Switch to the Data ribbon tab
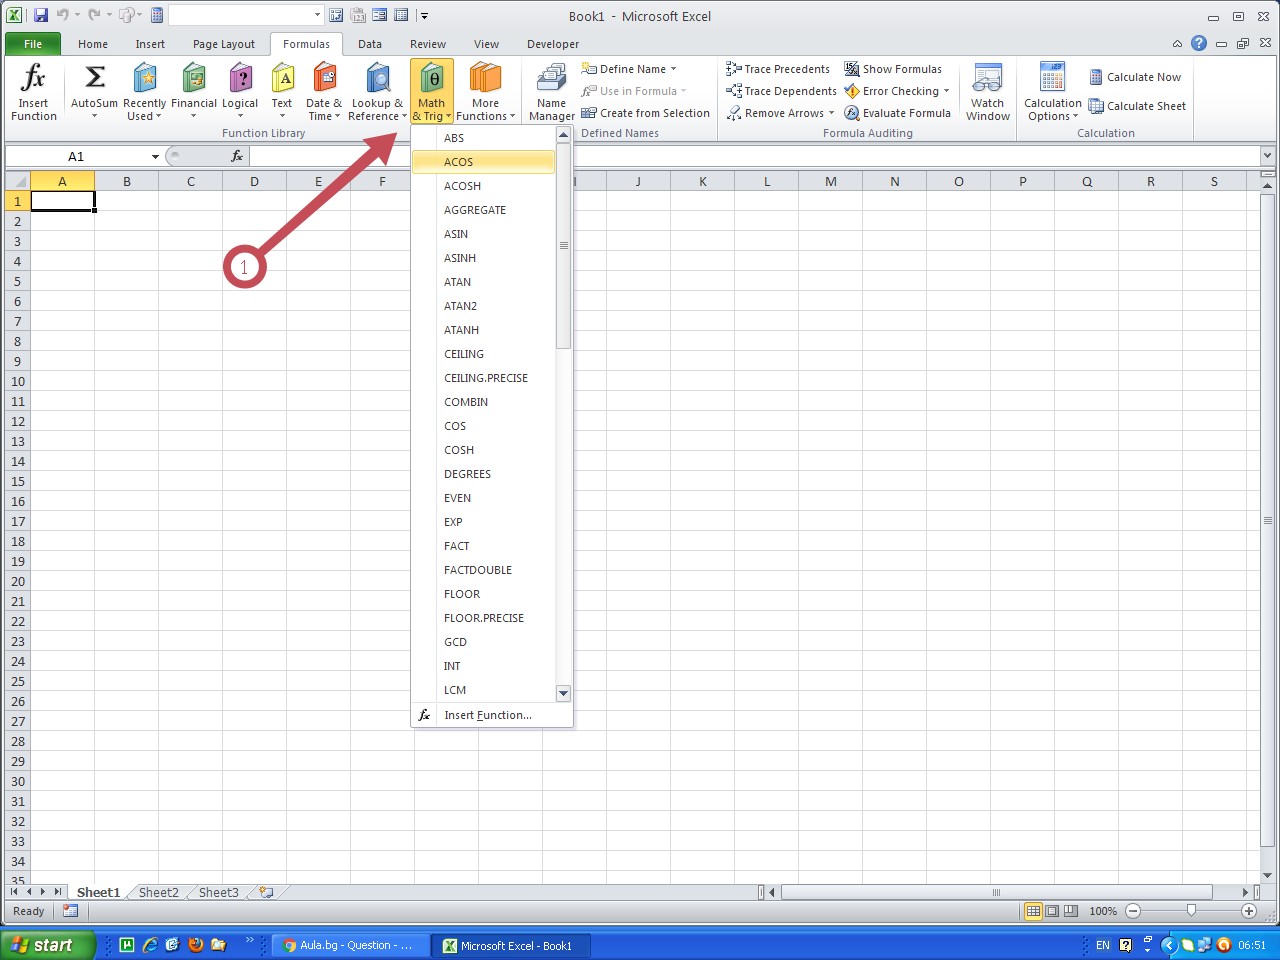1280x960 pixels. pyautogui.click(x=369, y=44)
